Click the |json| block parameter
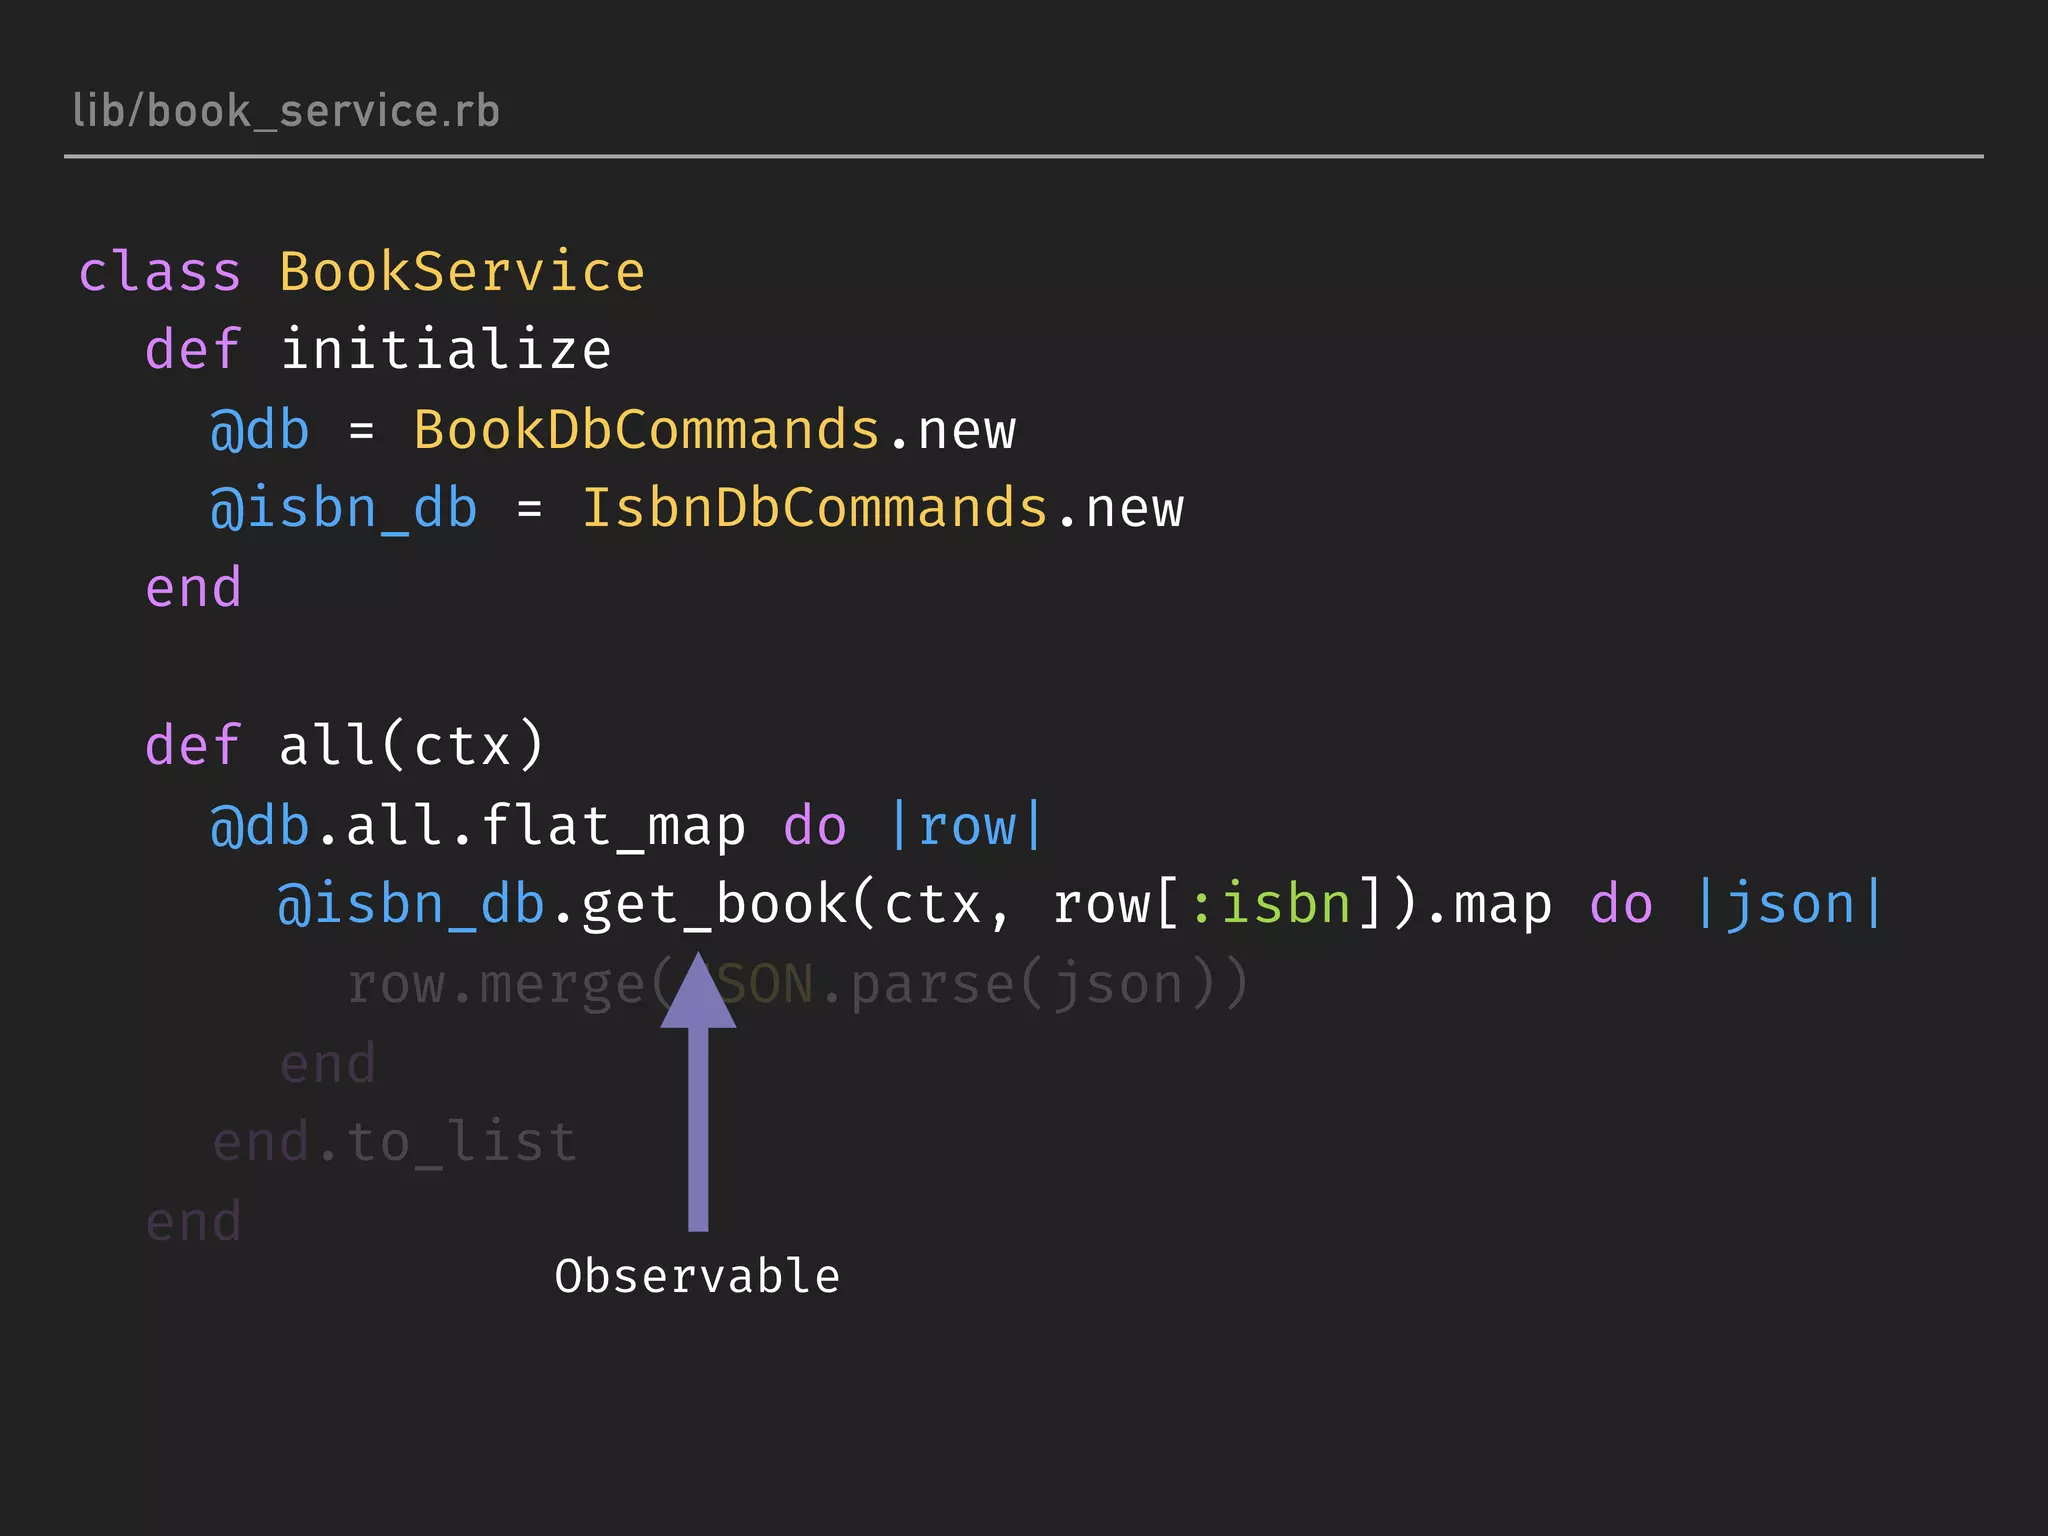Screen dimensions: 2048x1536 pos(1790,905)
